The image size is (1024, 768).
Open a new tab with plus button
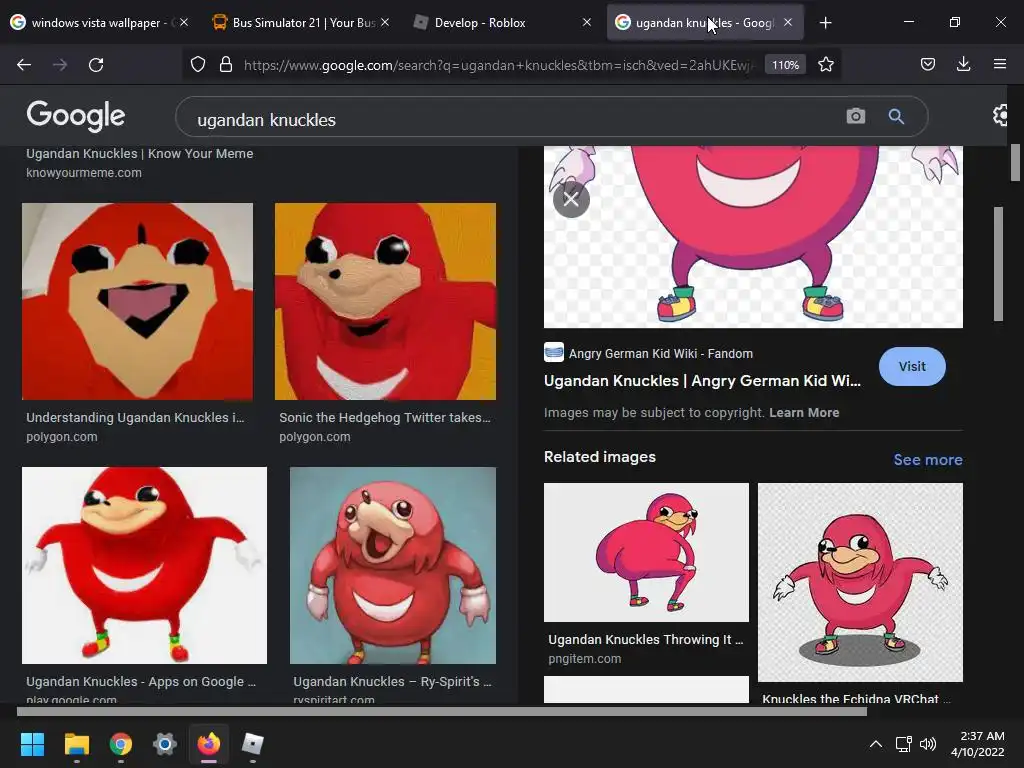[825, 23]
